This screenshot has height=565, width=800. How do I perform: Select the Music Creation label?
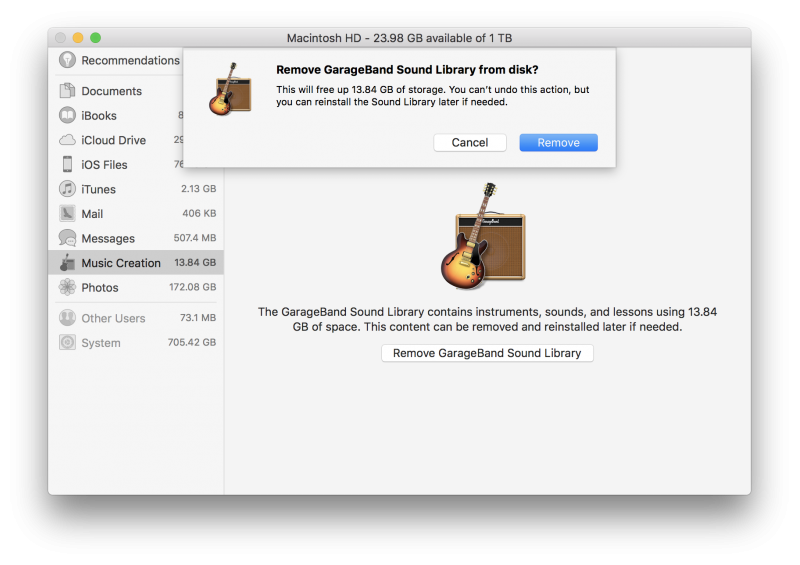[x=121, y=262]
